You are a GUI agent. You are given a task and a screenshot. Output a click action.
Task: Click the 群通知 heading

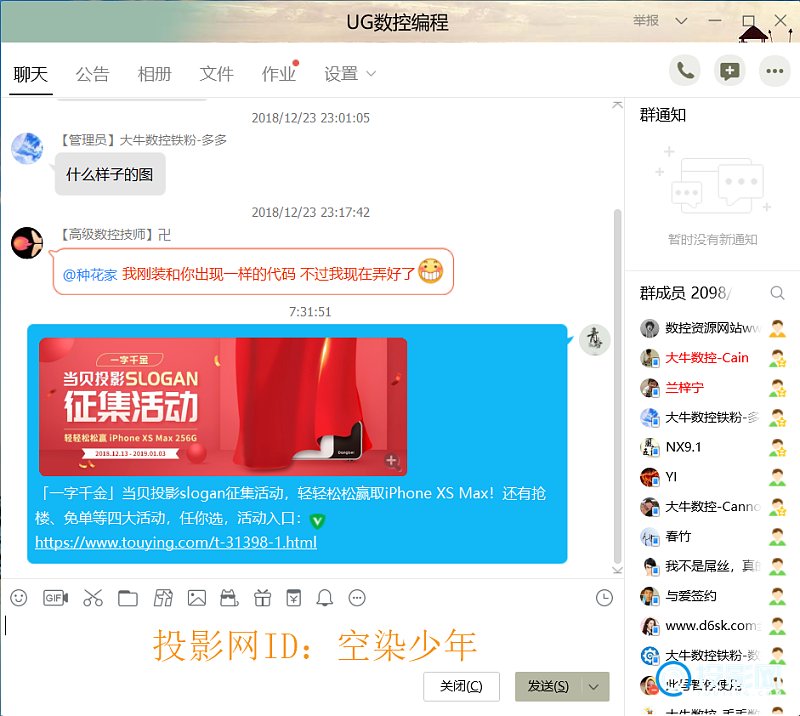pyautogui.click(x=663, y=115)
